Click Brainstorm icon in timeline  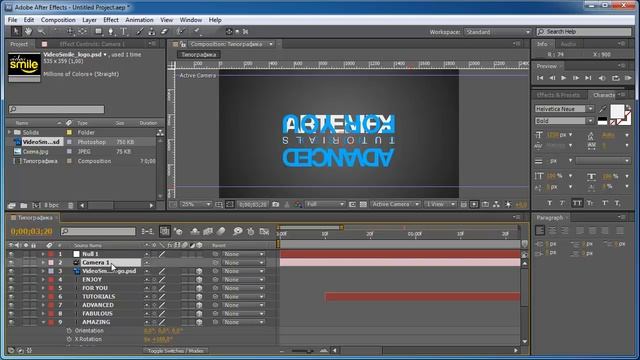point(238,231)
